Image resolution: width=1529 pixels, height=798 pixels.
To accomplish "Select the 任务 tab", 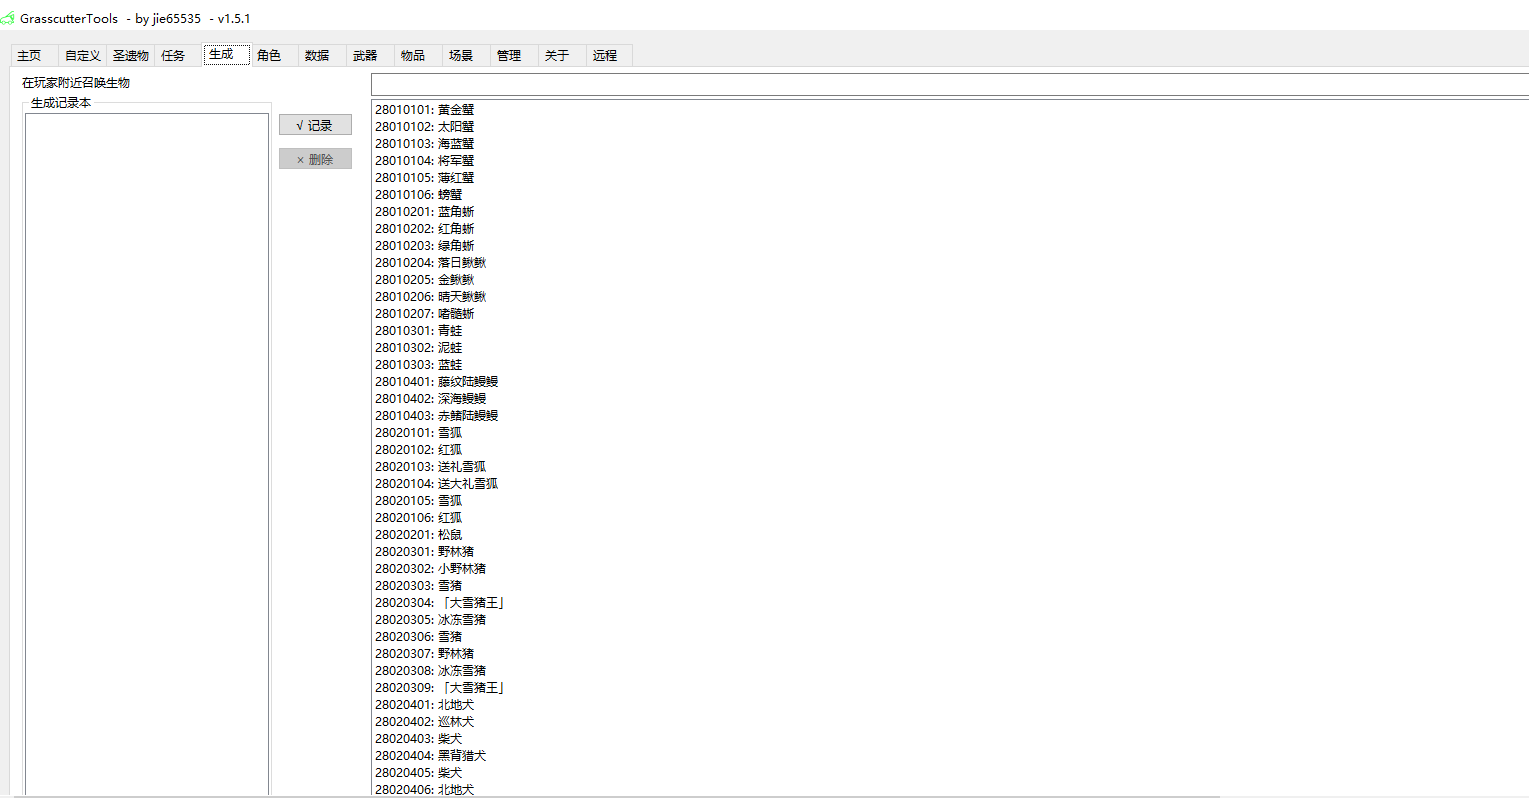I will 174,56.
